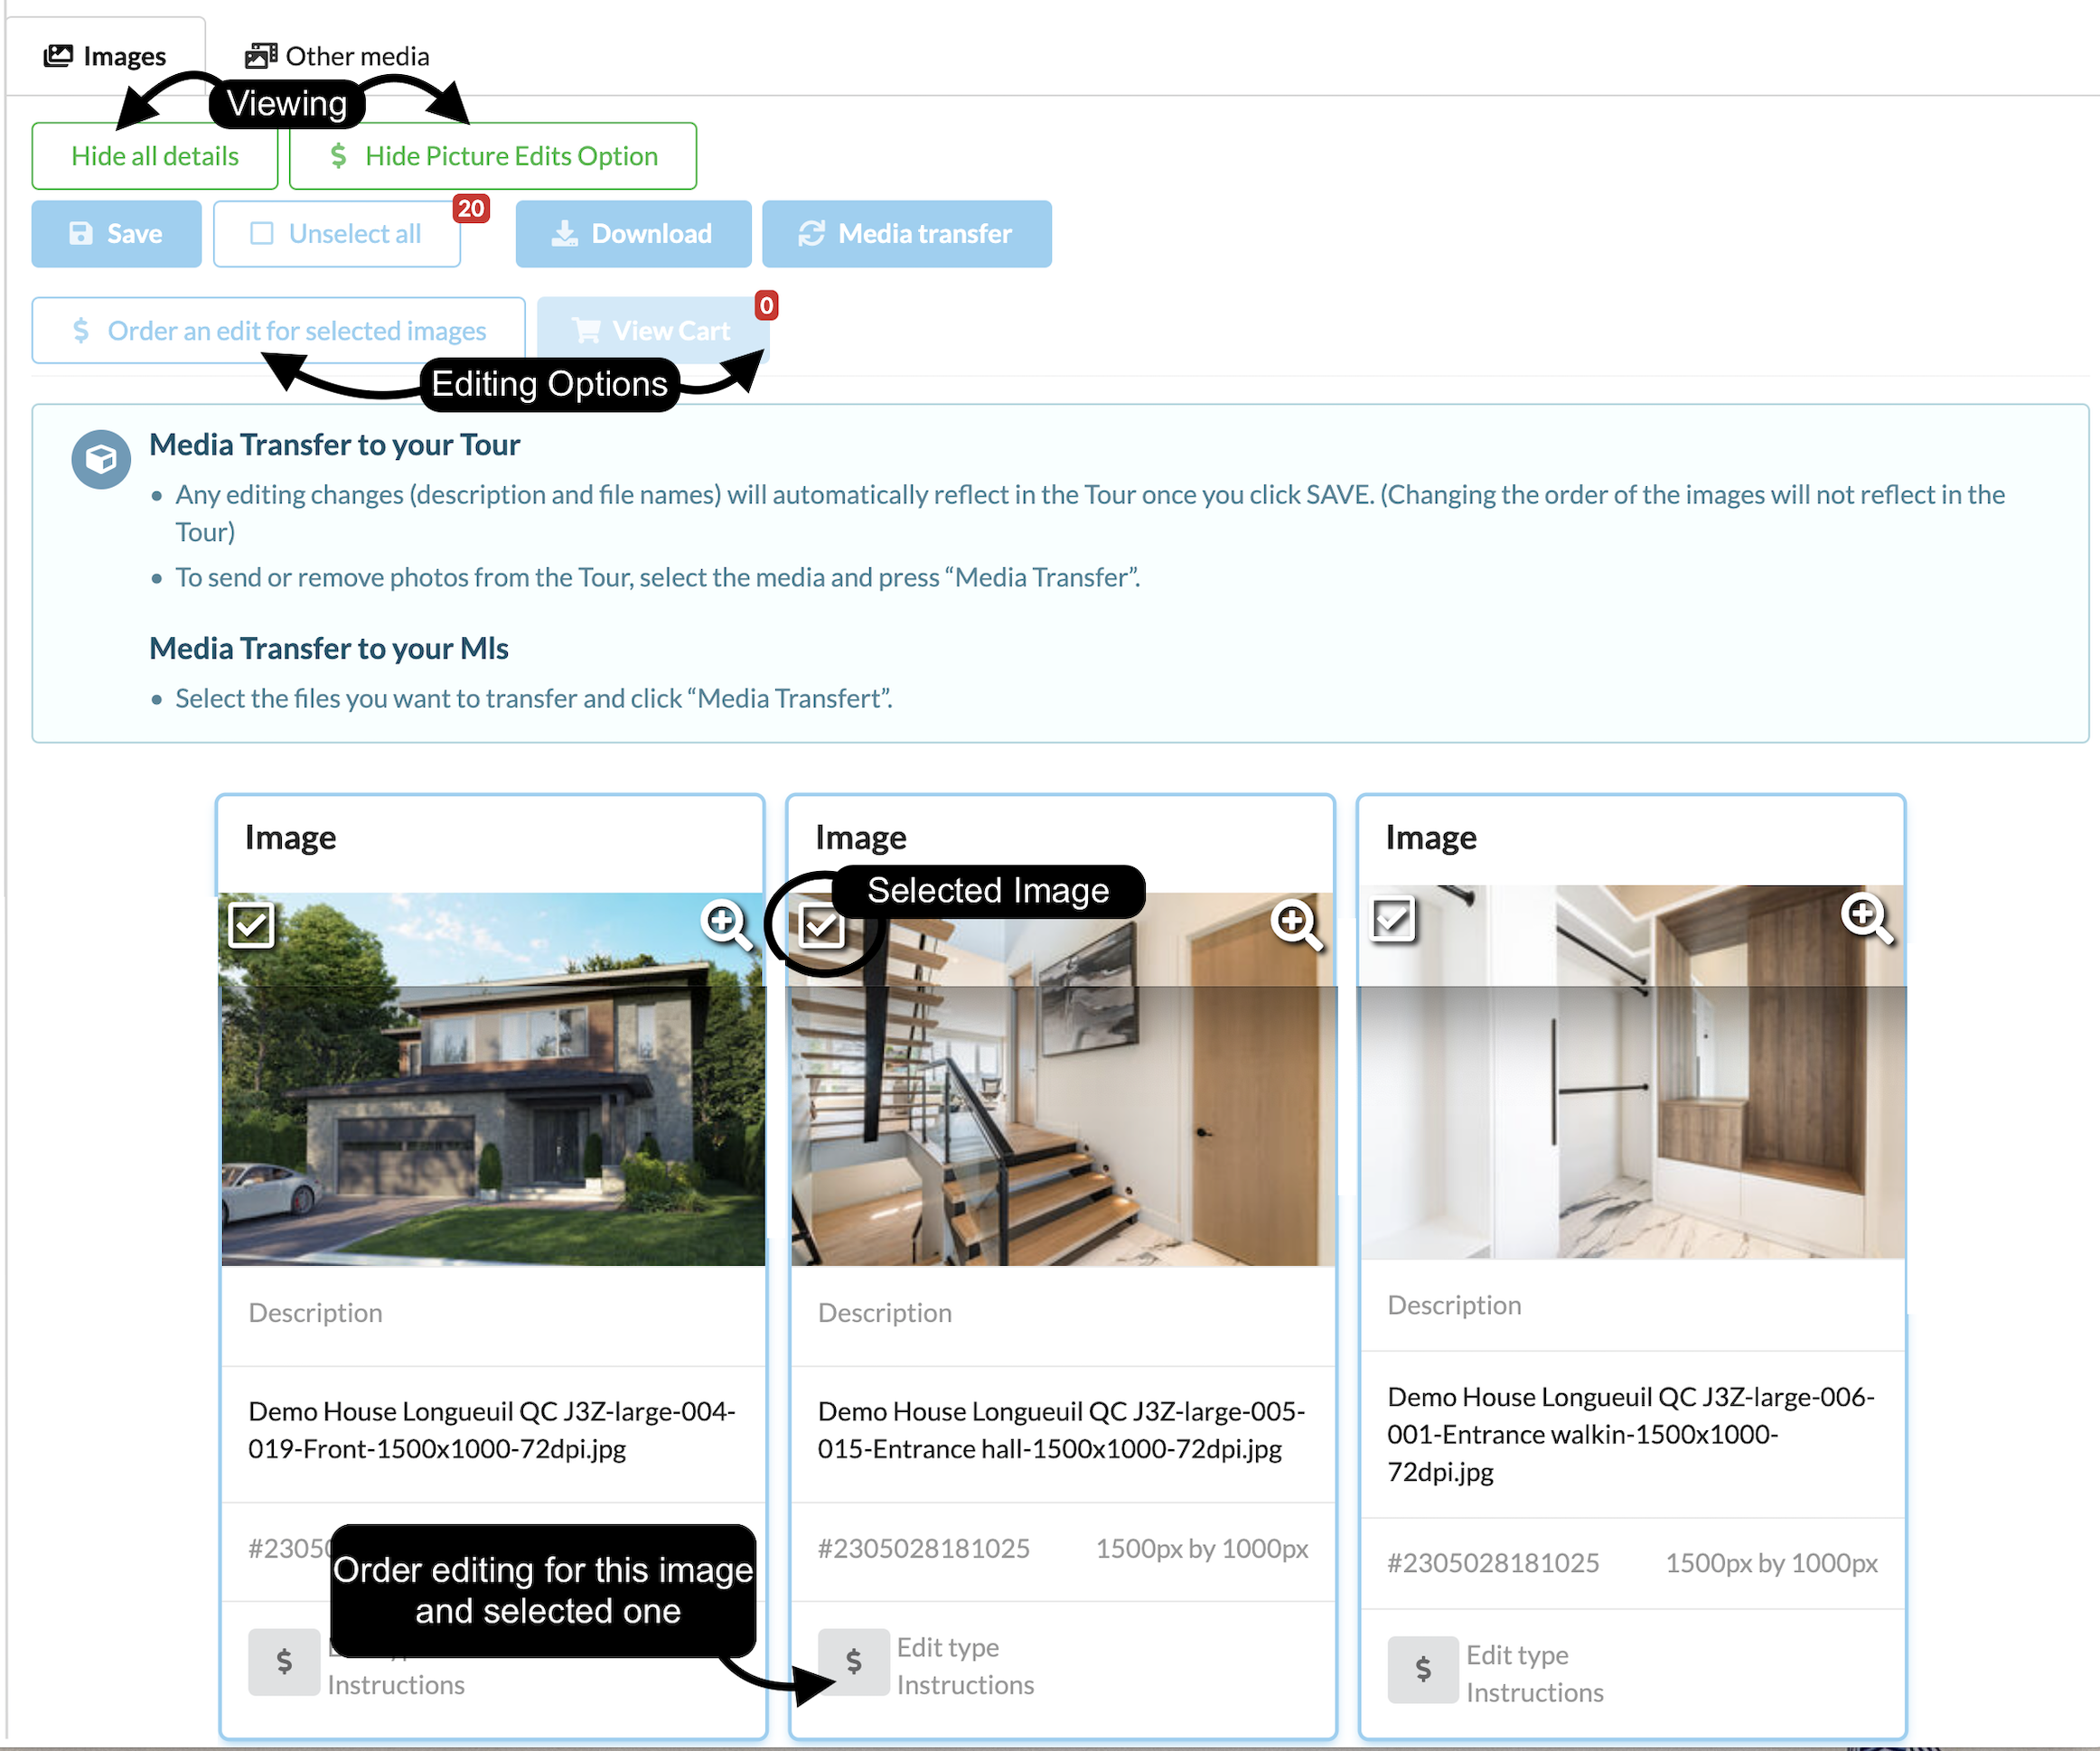Uncheck the front house image checkbox
Viewport: 2100px width, 1751px height.
[251, 924]
